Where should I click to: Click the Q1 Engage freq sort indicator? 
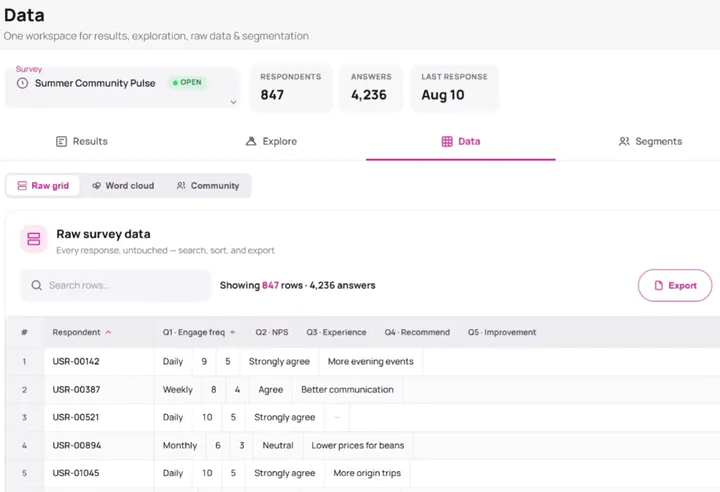pos(233,332)
